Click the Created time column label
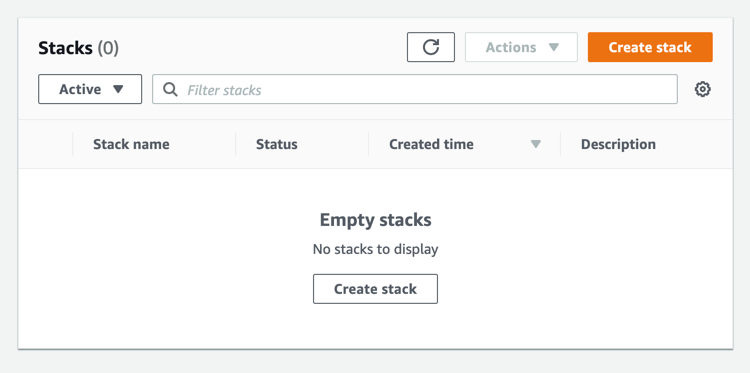750x373 pixels. (x=431, y=144)
